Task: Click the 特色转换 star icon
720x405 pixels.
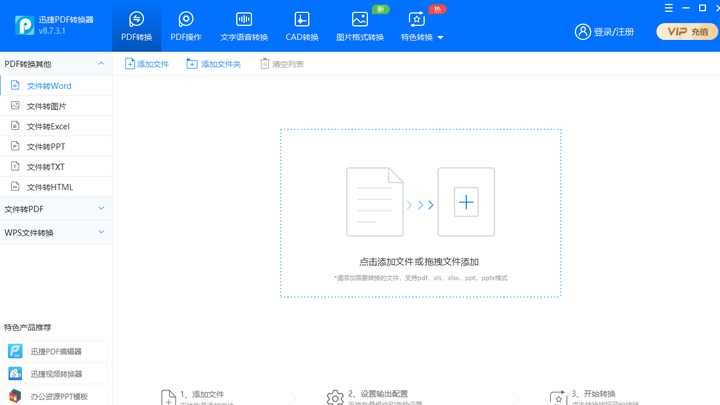Action: [x=416, y=19]
